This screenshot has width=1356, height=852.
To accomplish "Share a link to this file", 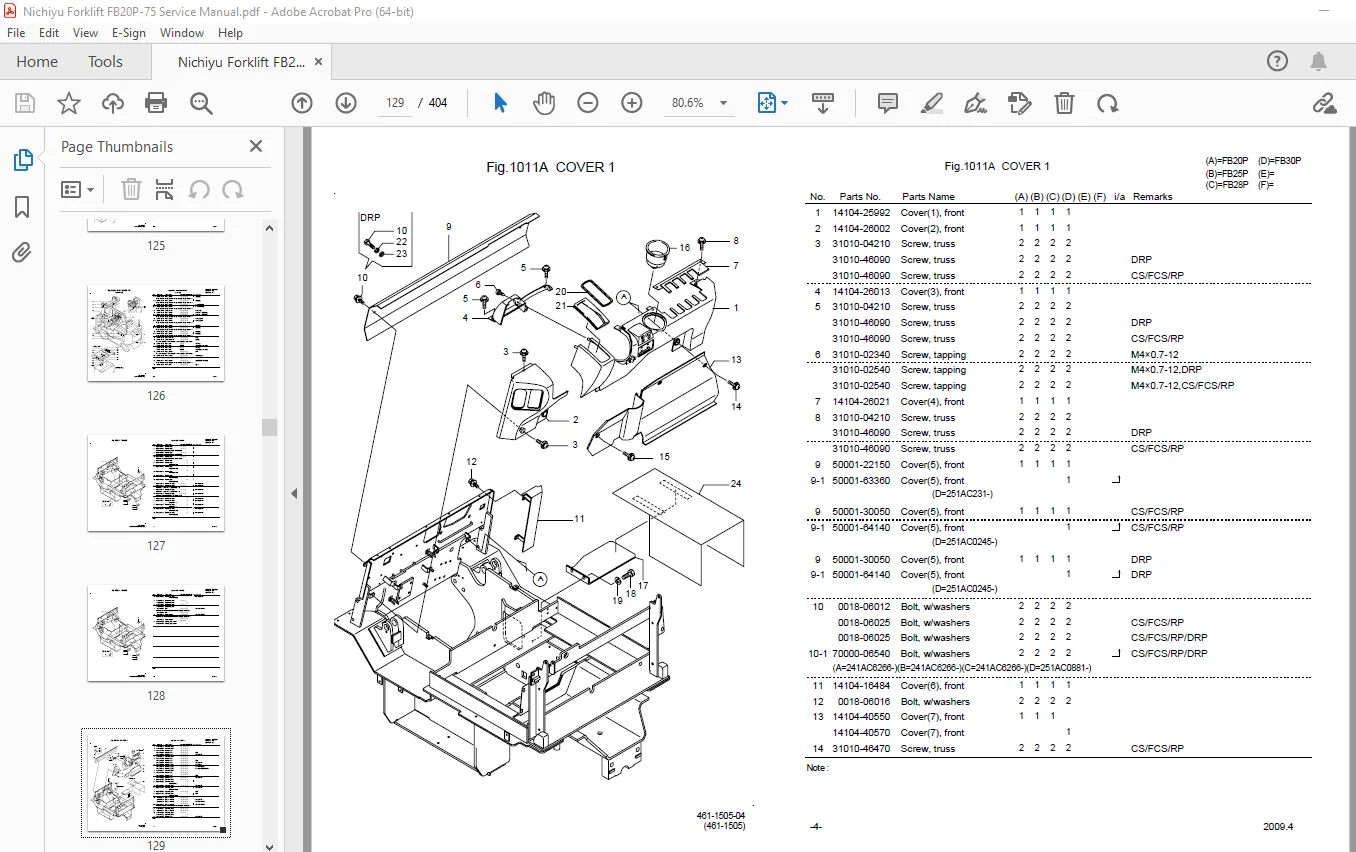I will tap(1325, 103).
